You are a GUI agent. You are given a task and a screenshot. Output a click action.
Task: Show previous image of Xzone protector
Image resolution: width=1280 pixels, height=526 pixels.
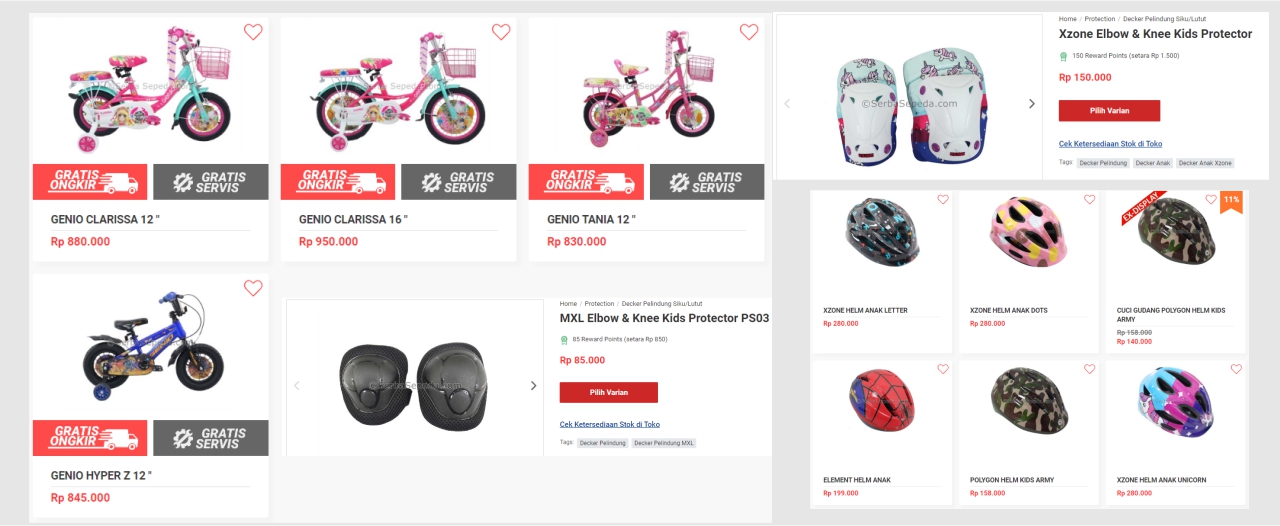click(x=787, y=104)
